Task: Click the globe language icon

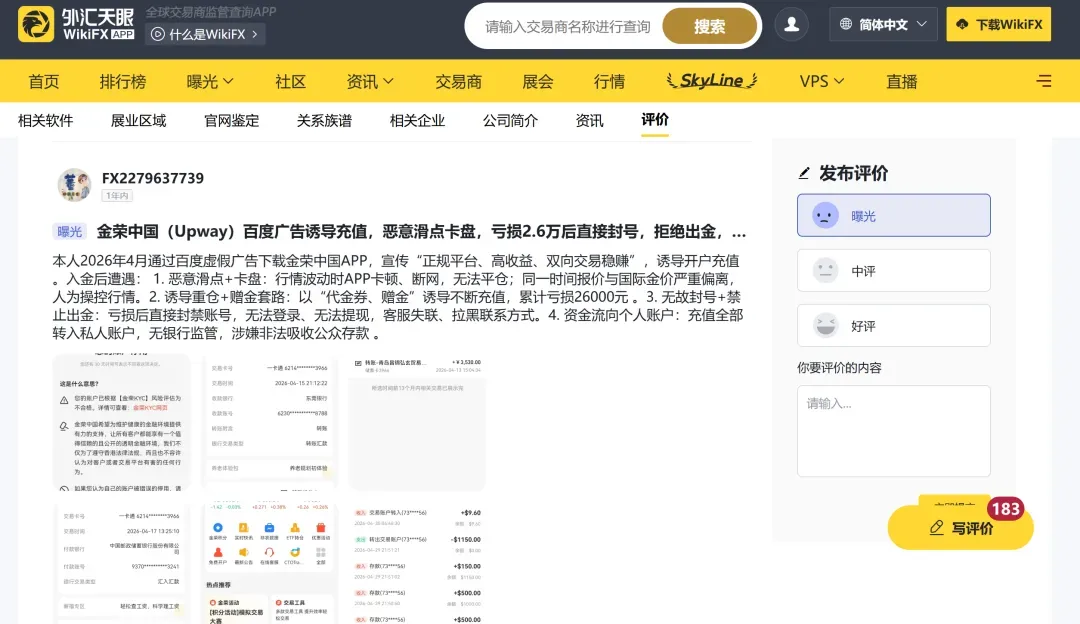Action: [846, 24]
